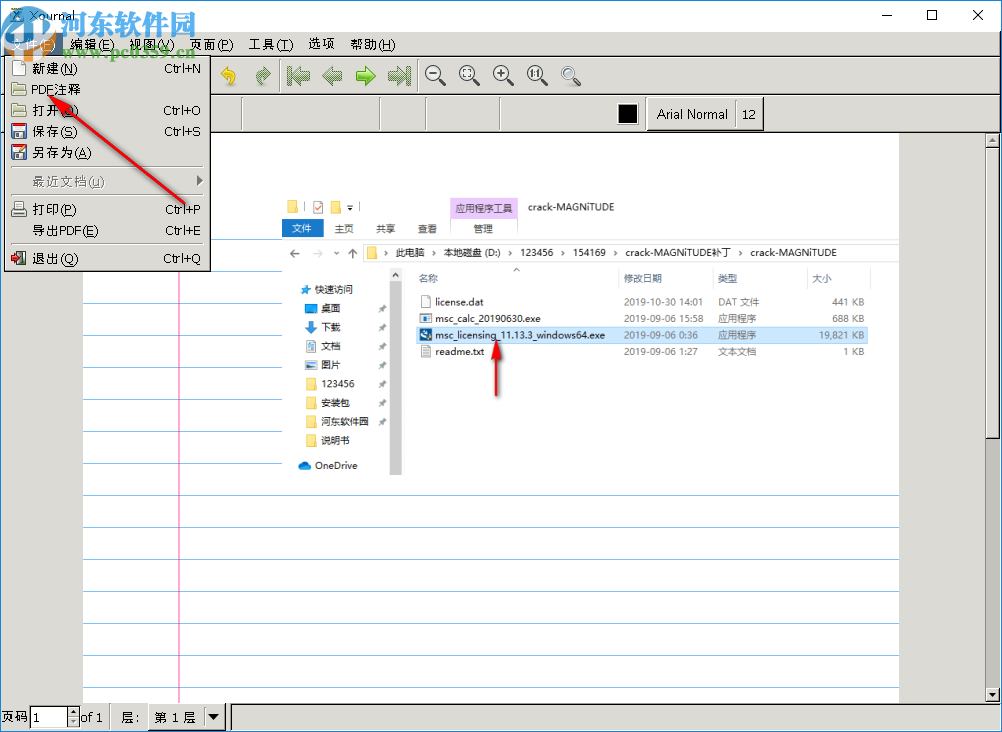Jump to the last page icon

tap(399, 76)
